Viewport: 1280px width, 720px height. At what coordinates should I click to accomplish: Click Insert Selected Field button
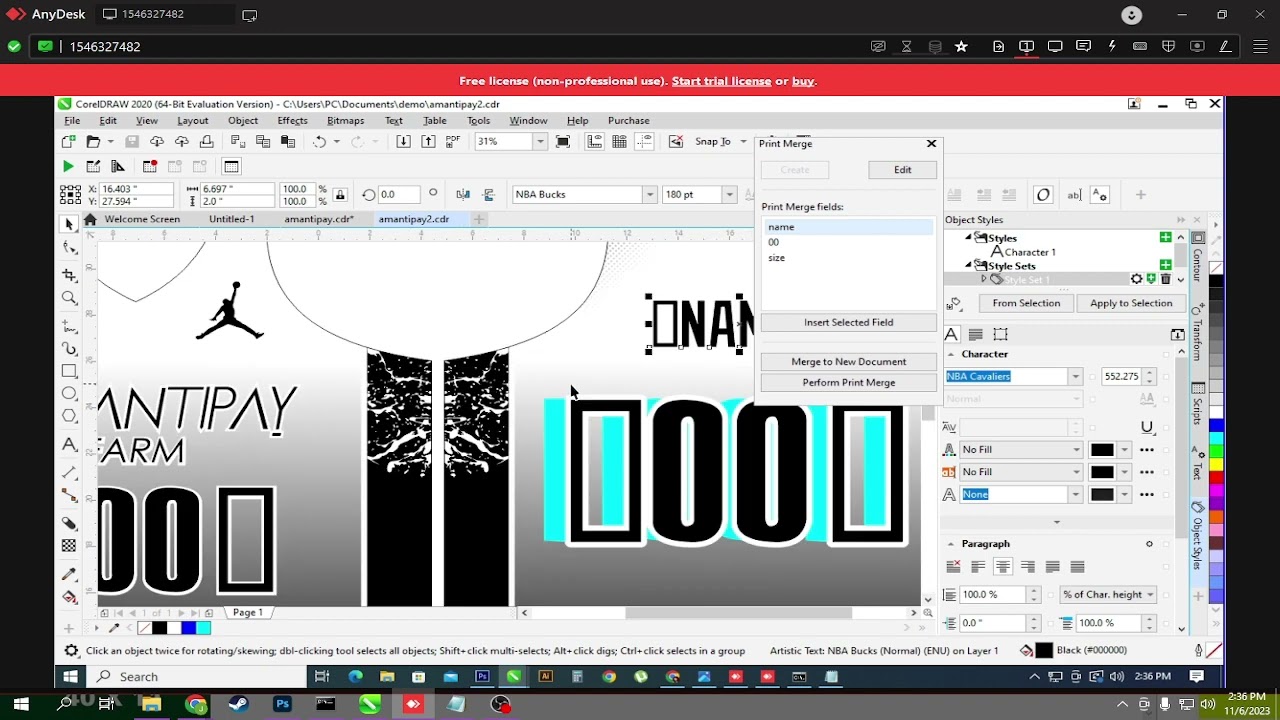point(848,322)
